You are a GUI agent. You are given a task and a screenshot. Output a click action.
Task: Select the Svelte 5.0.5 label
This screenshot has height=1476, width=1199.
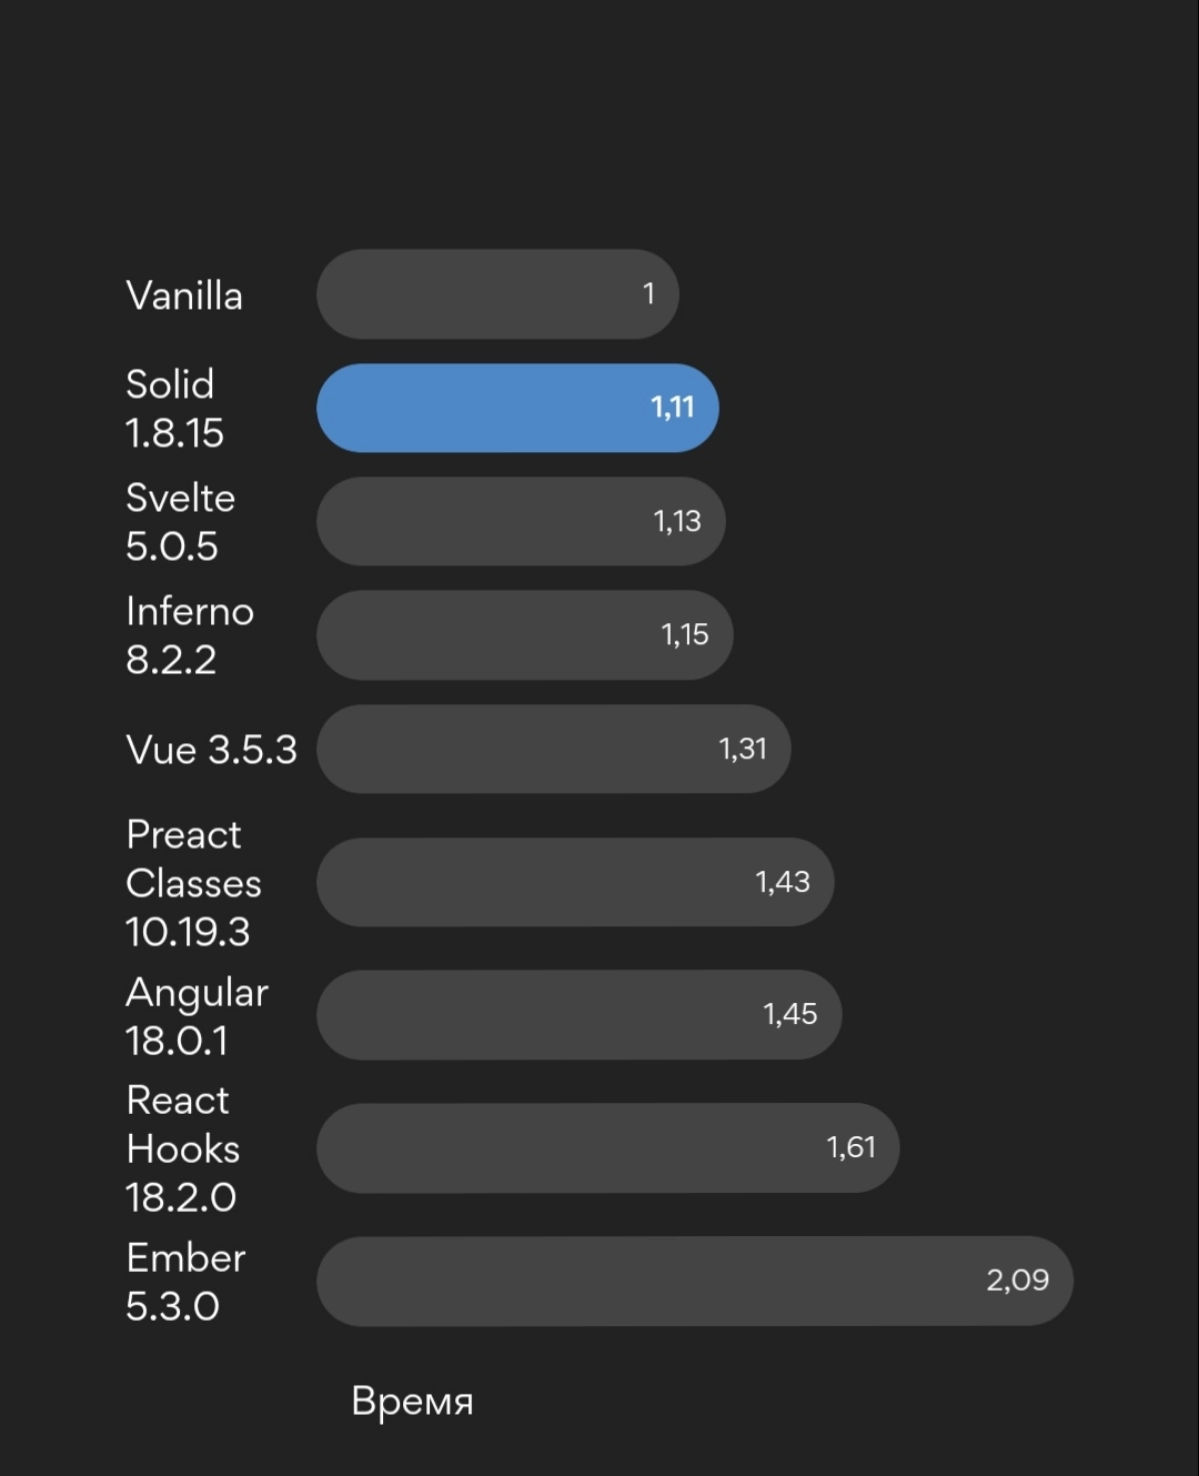pos(180,522)
